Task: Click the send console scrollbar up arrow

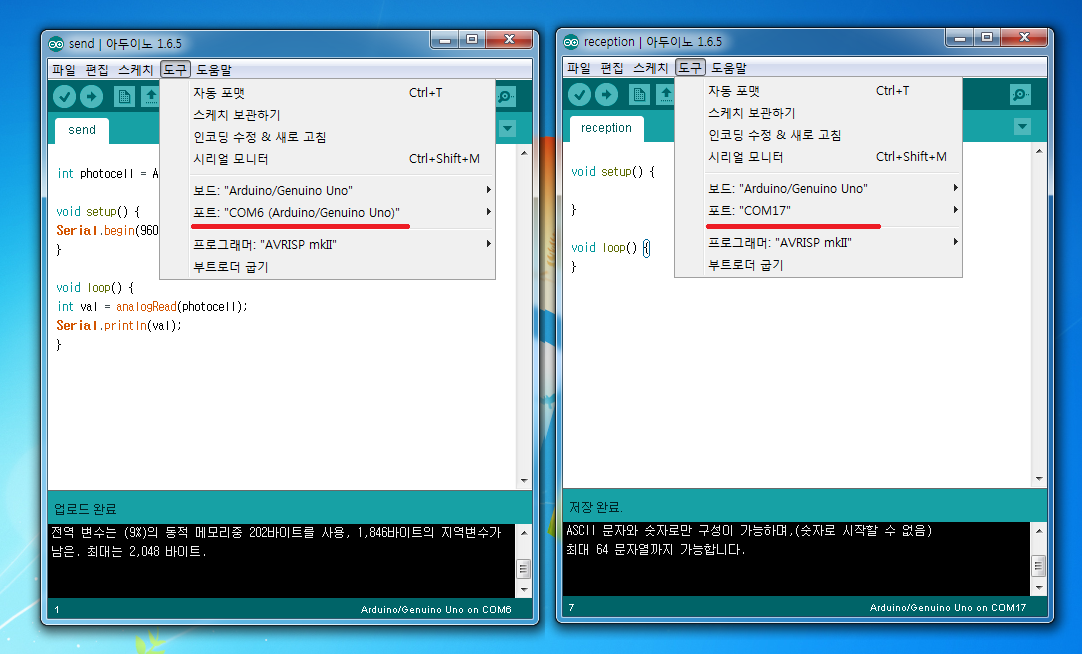Action: tap(524, 532)
